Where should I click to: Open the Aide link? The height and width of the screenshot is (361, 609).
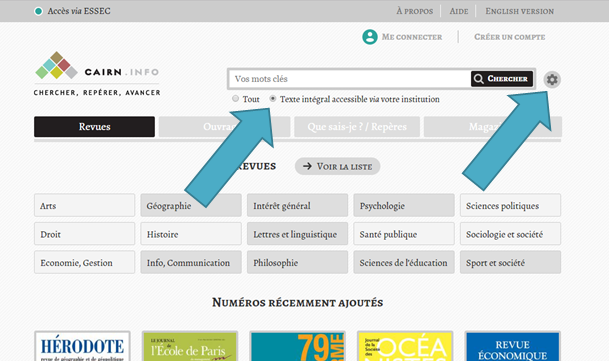(x=459, y=11)
